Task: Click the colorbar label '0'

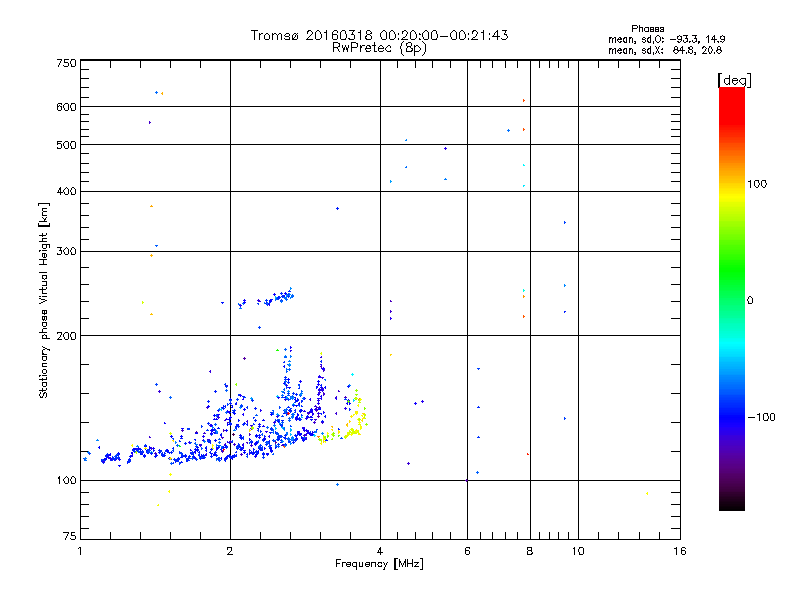Action: coord(750,301)
